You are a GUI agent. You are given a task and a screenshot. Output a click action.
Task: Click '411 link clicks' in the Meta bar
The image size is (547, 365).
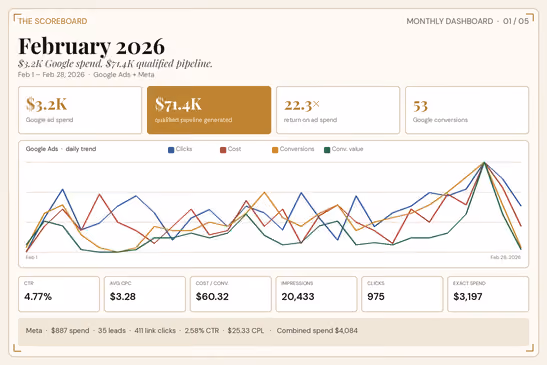point(155,330)
